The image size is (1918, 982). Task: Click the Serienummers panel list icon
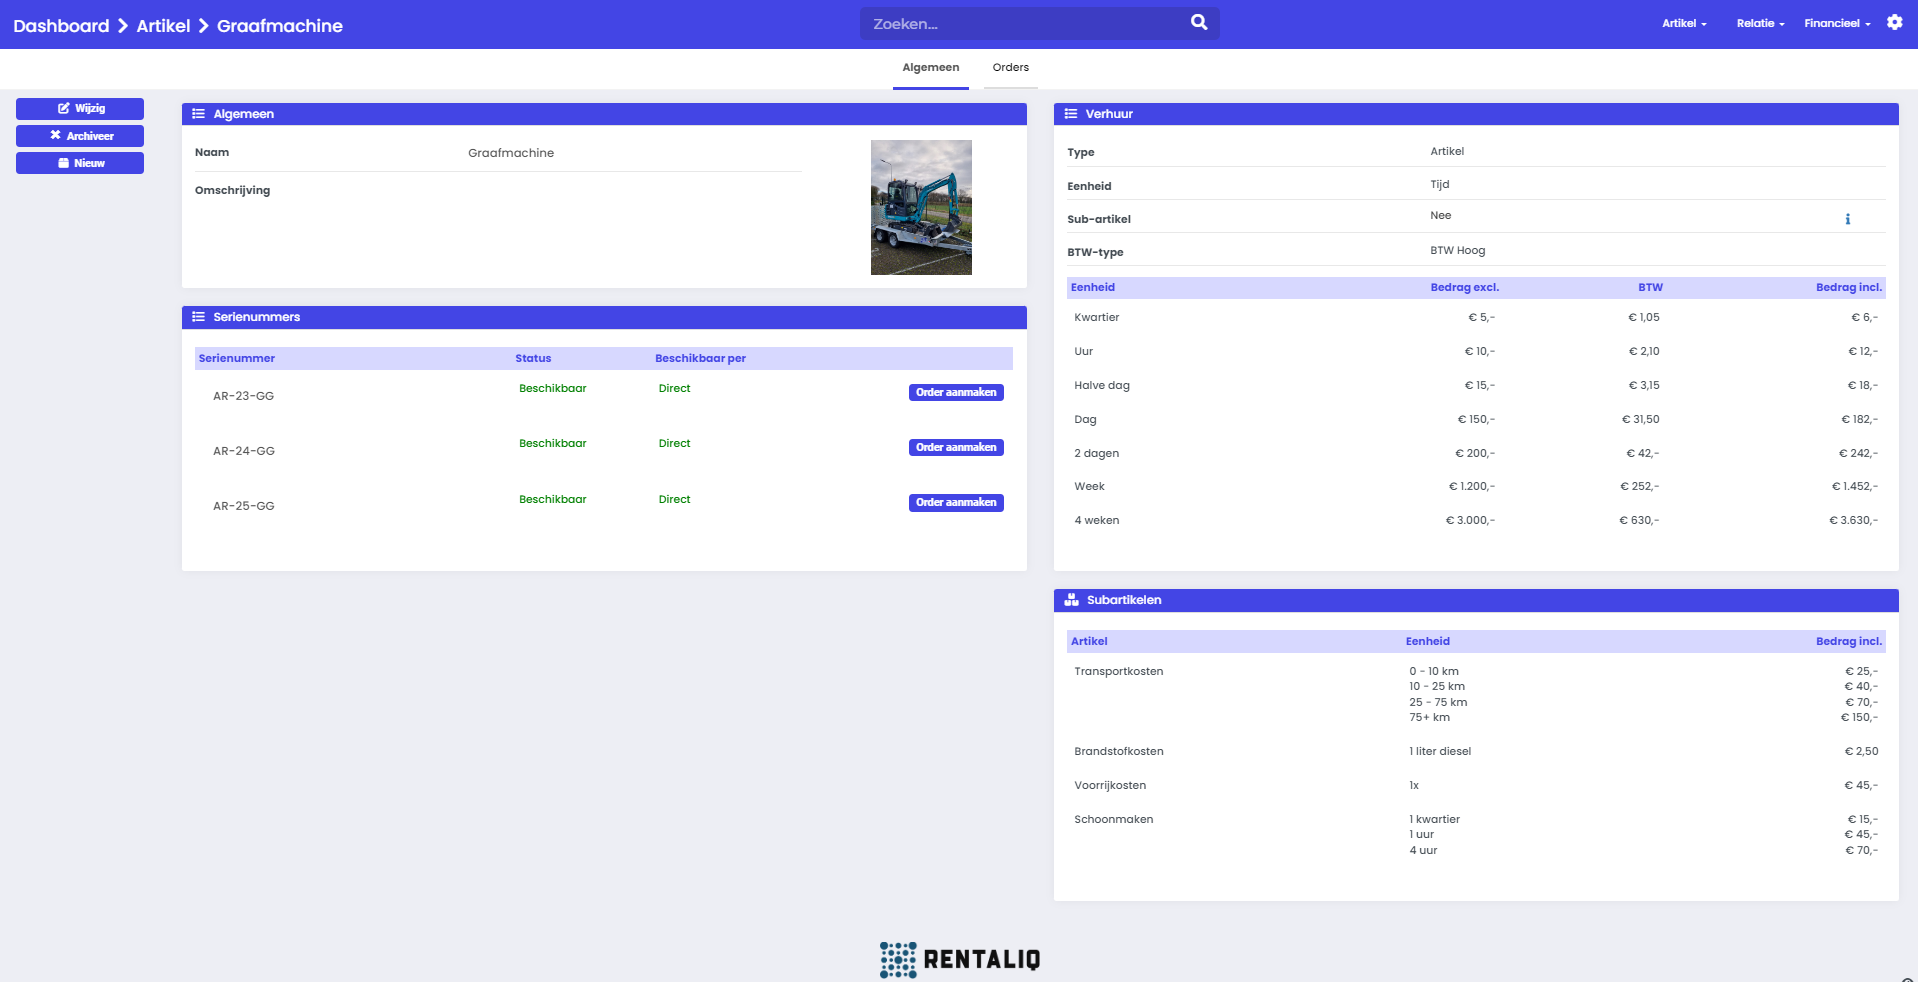[x=198, y=317]
